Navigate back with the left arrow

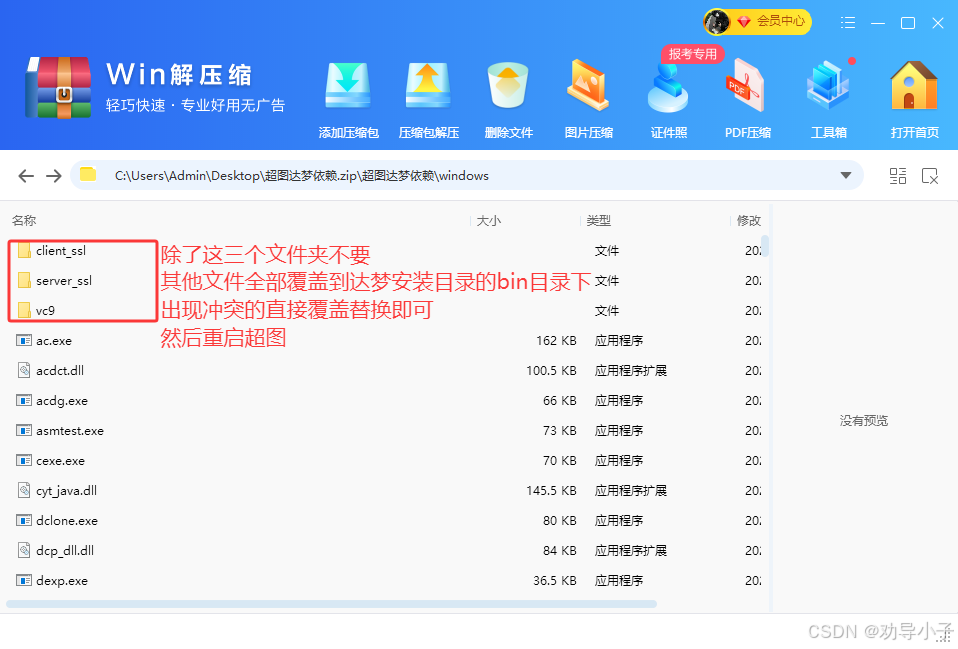click(x=26, y=175)
